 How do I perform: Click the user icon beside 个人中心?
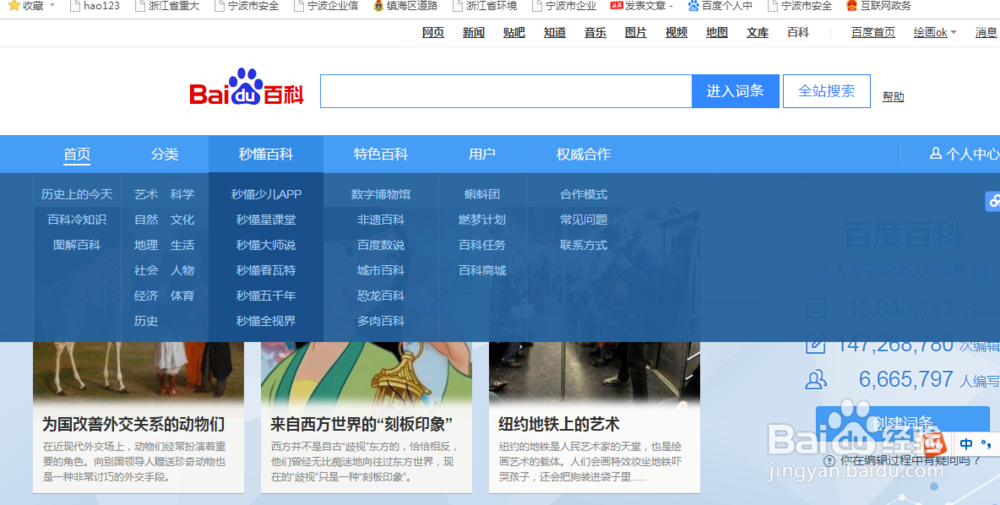(936, 153)
